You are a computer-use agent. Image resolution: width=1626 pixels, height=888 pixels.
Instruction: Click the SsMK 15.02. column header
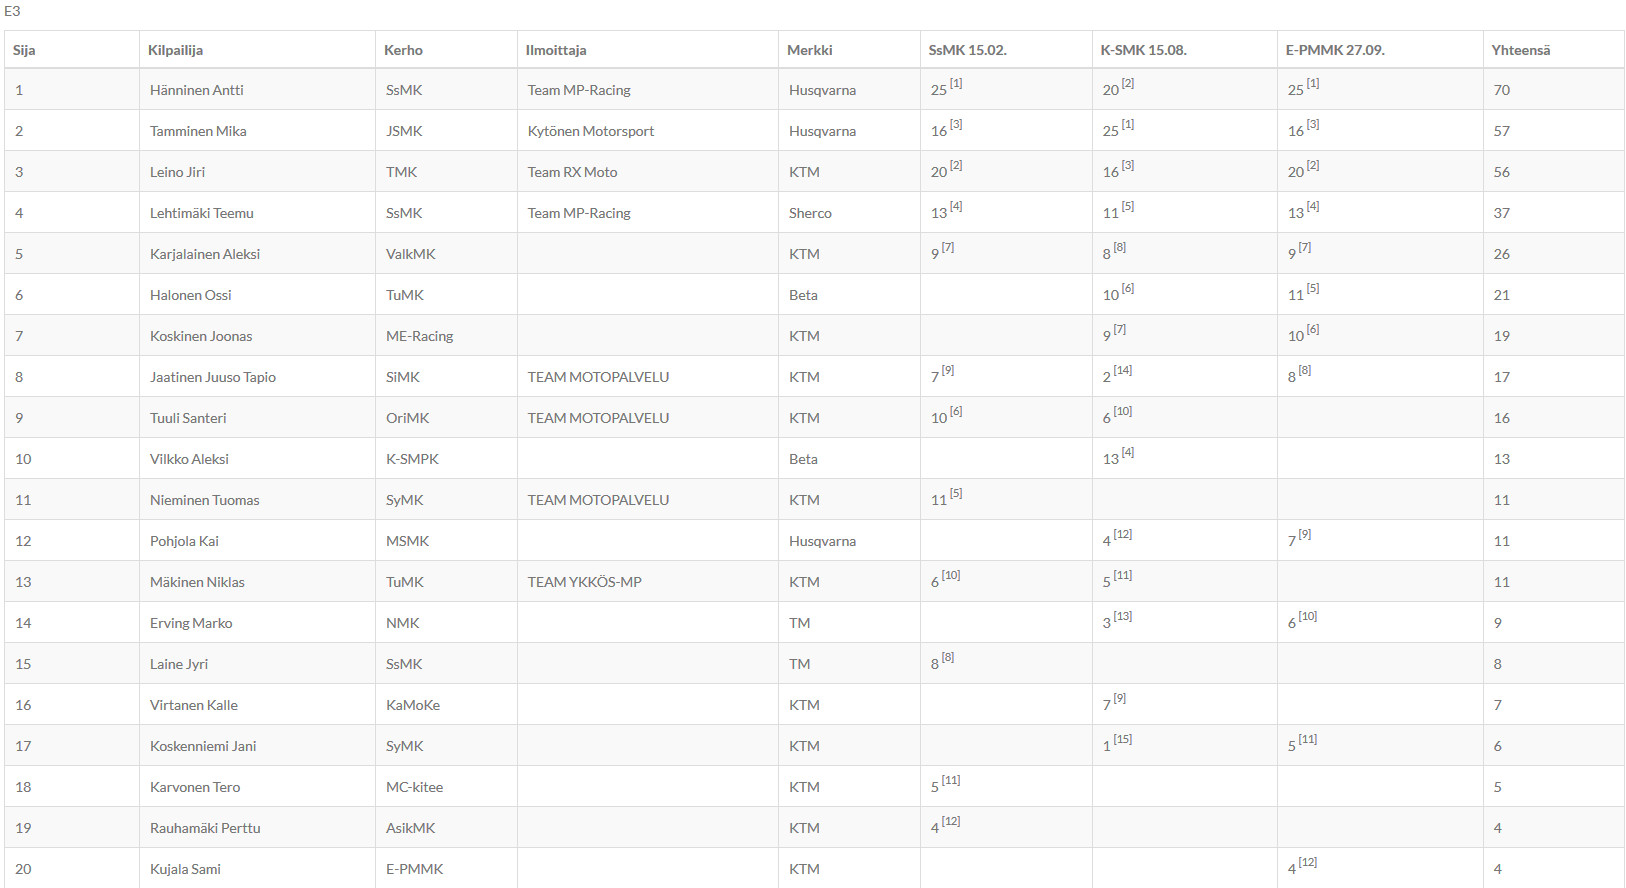pyautogui.click(x=967, y=50)
